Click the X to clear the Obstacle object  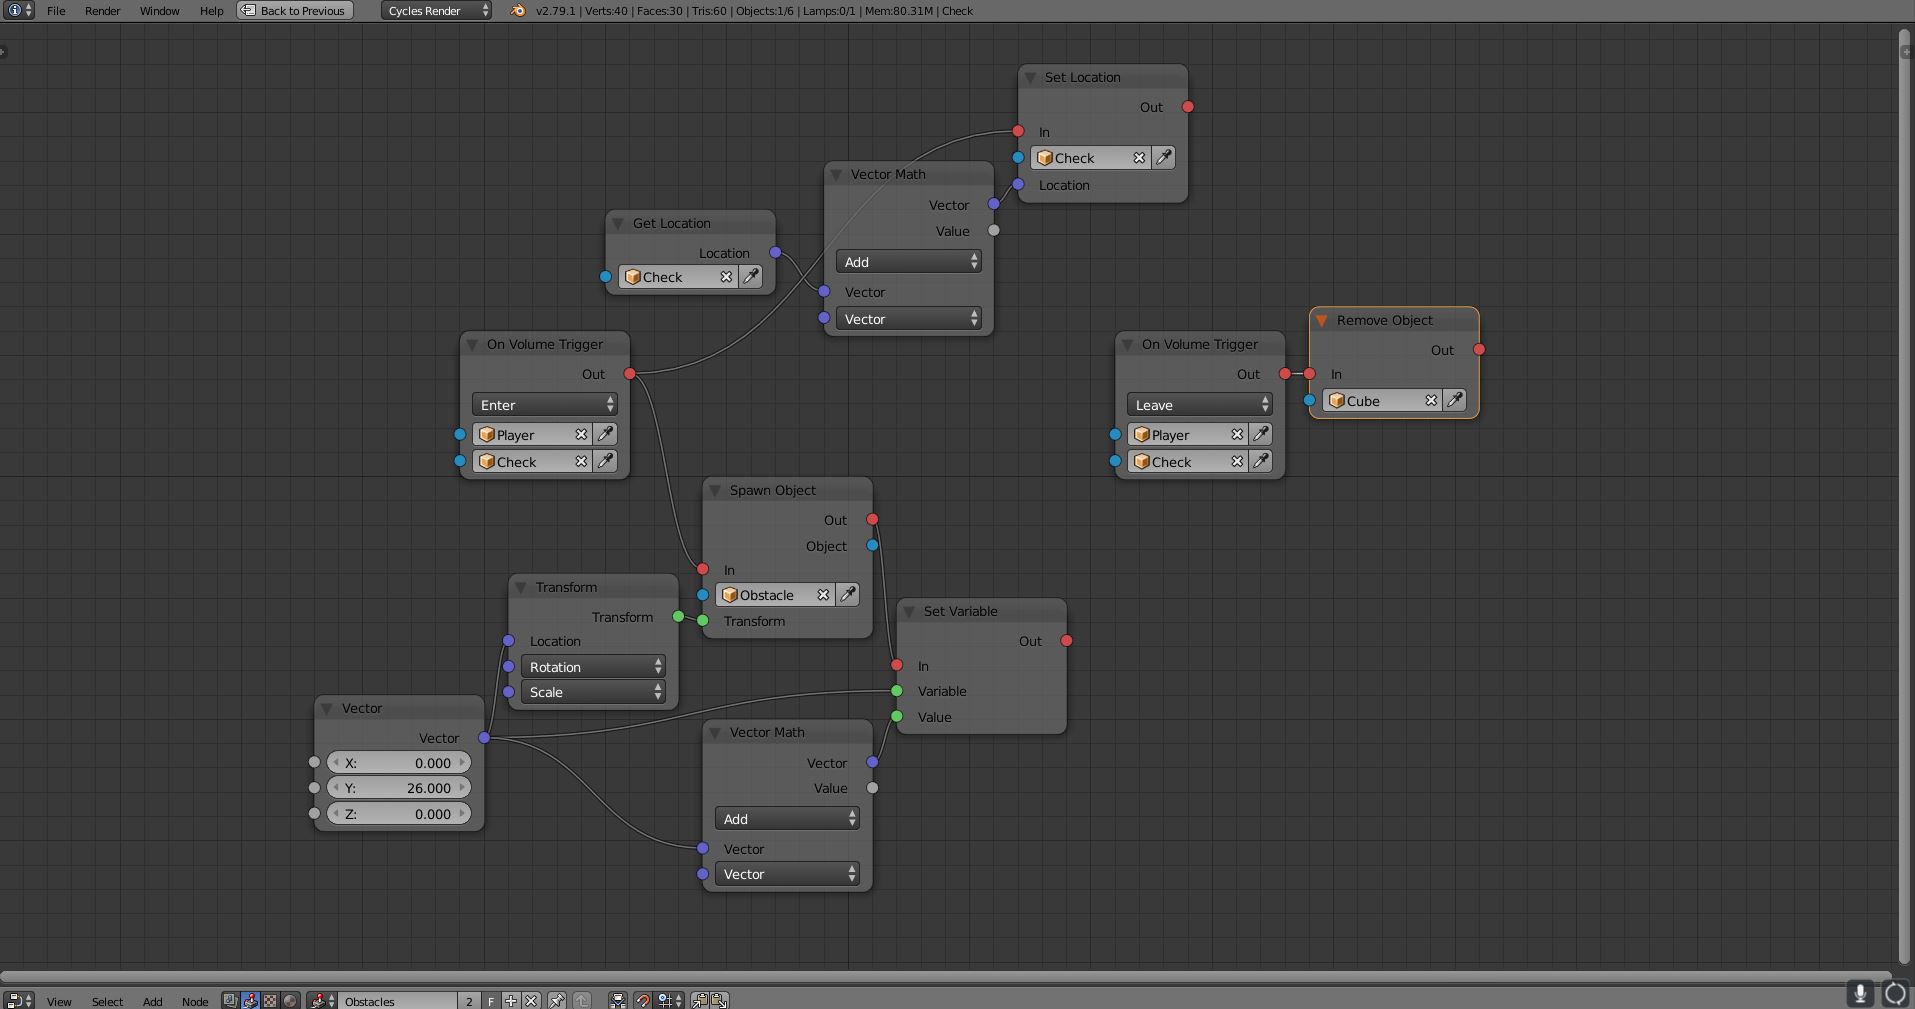(x=823, y=594)
